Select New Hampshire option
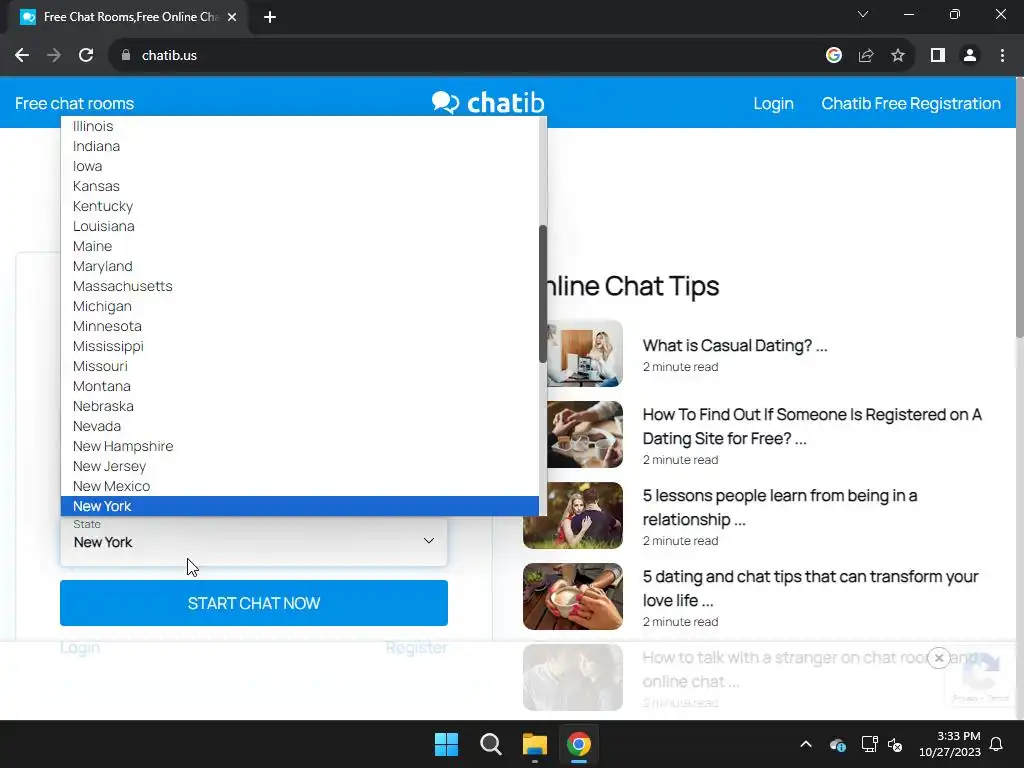1024x768 pixels. [300, 446]
